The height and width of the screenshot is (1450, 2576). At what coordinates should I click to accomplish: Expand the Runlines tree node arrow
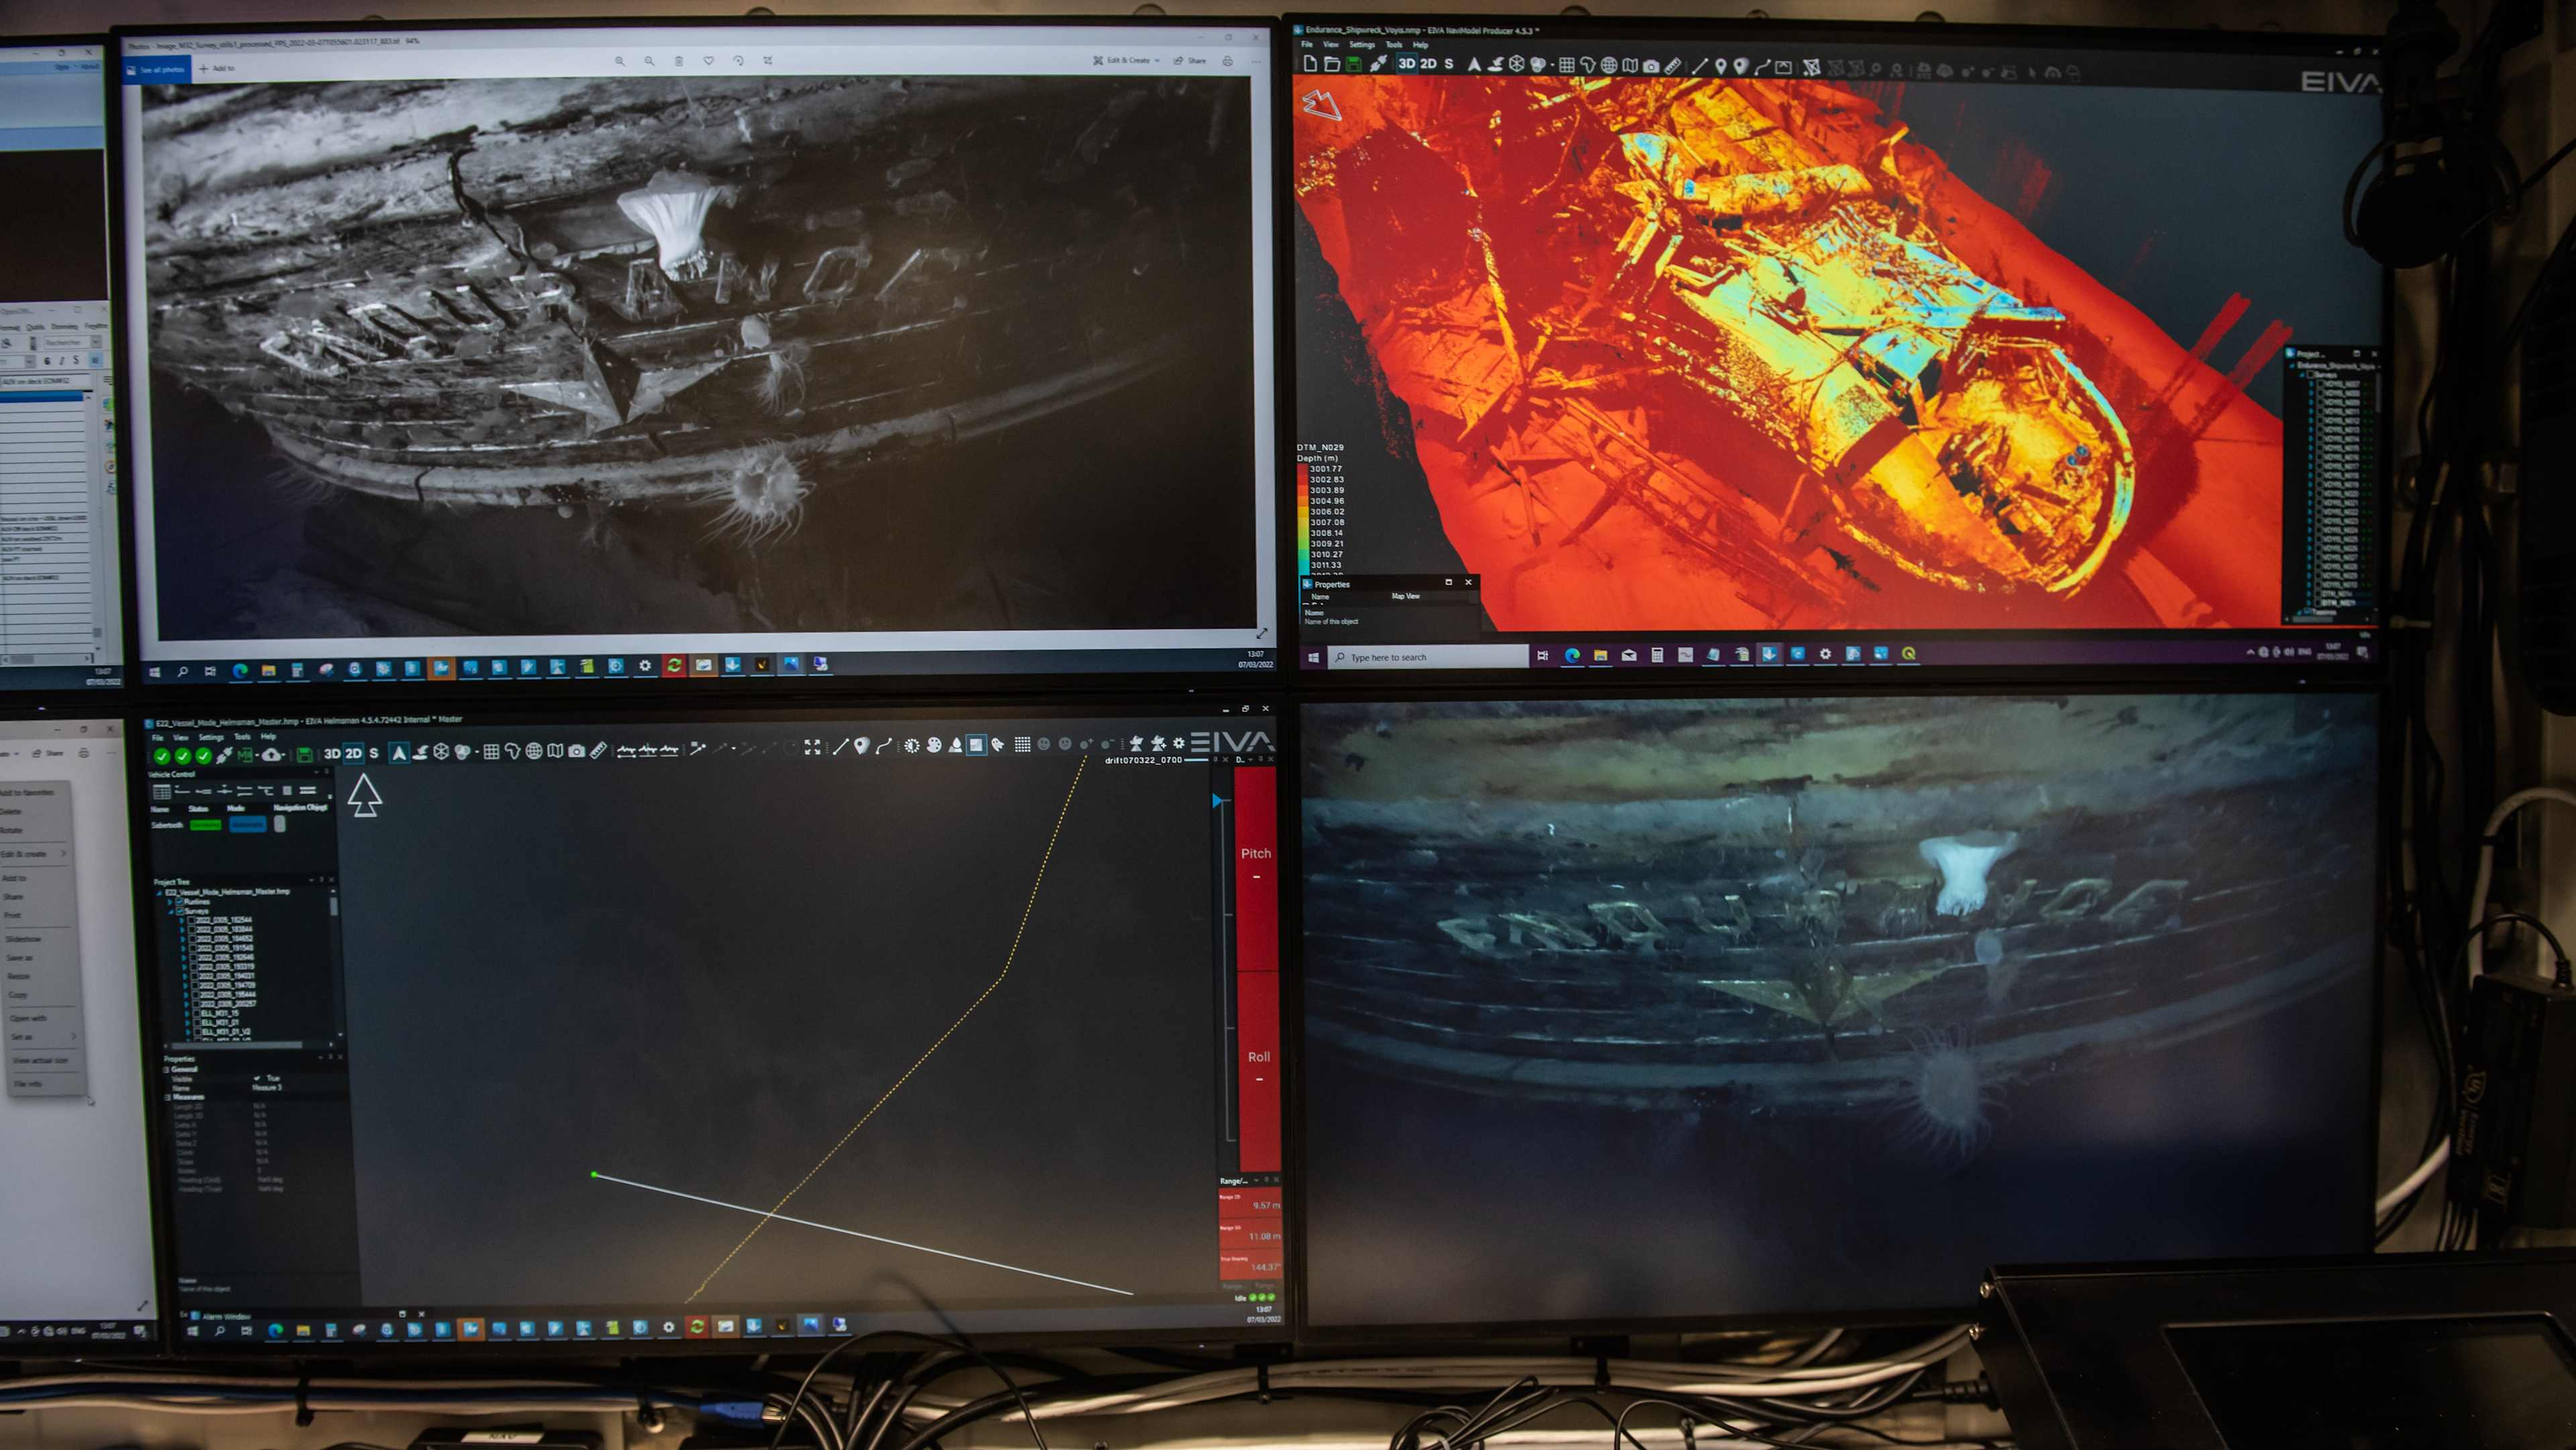click(x=170, y=901)
